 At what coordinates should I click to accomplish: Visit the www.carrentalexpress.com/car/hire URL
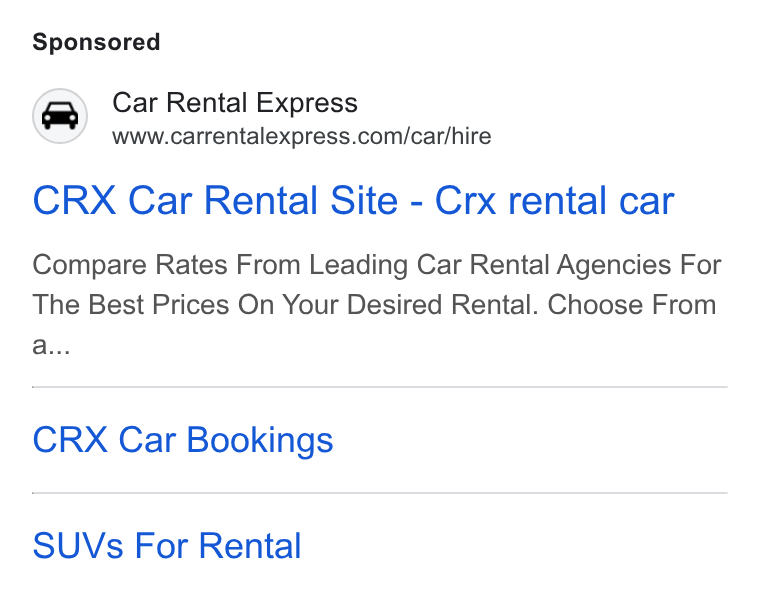point(301,136)
